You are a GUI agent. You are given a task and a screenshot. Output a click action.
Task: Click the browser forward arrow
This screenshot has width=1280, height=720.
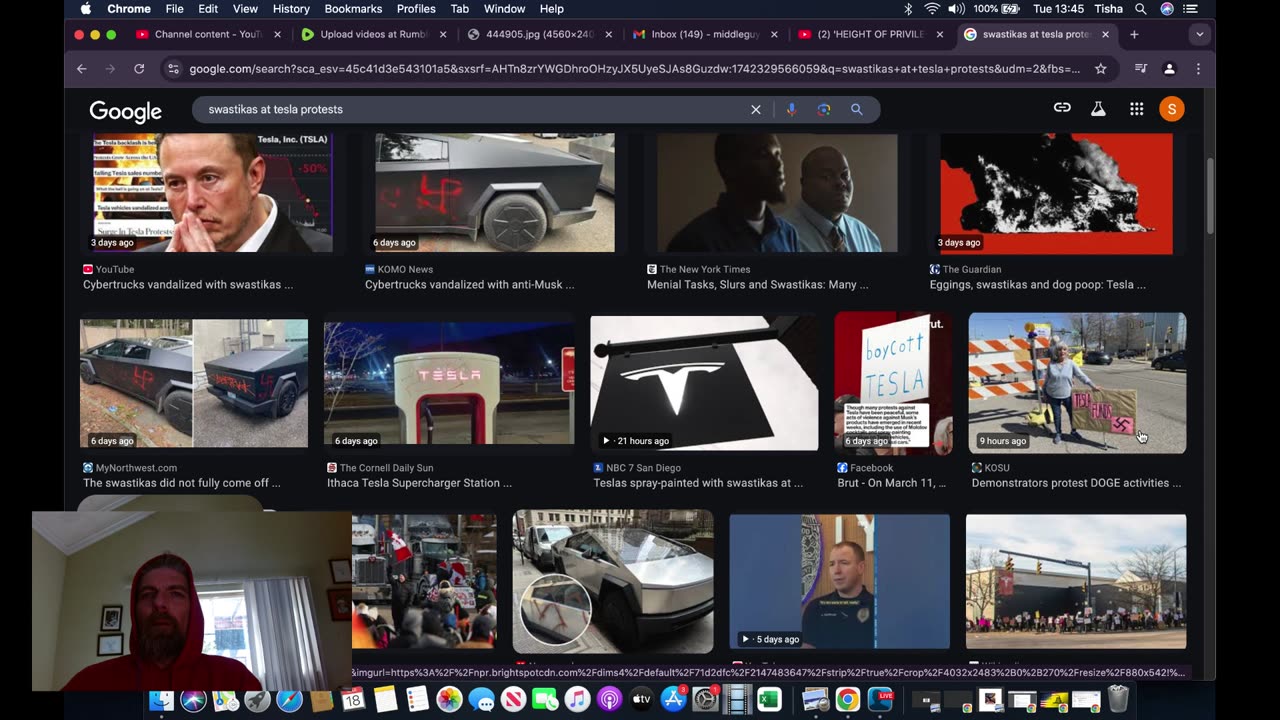(x=110, y=69)
